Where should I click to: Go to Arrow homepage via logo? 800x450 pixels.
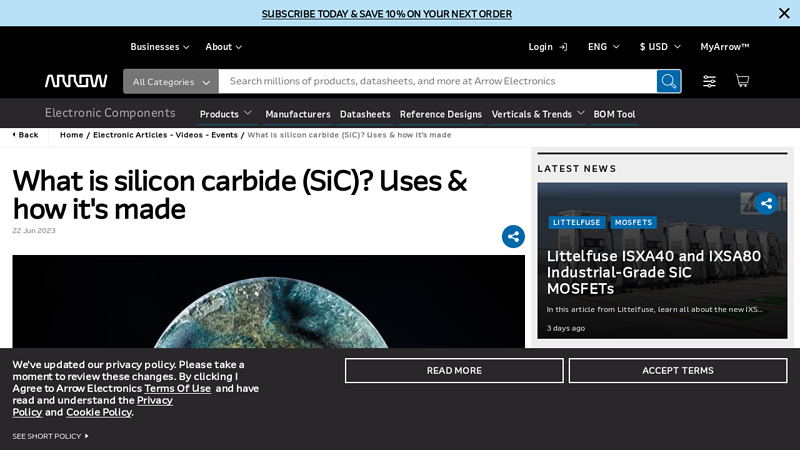point(76,81)
